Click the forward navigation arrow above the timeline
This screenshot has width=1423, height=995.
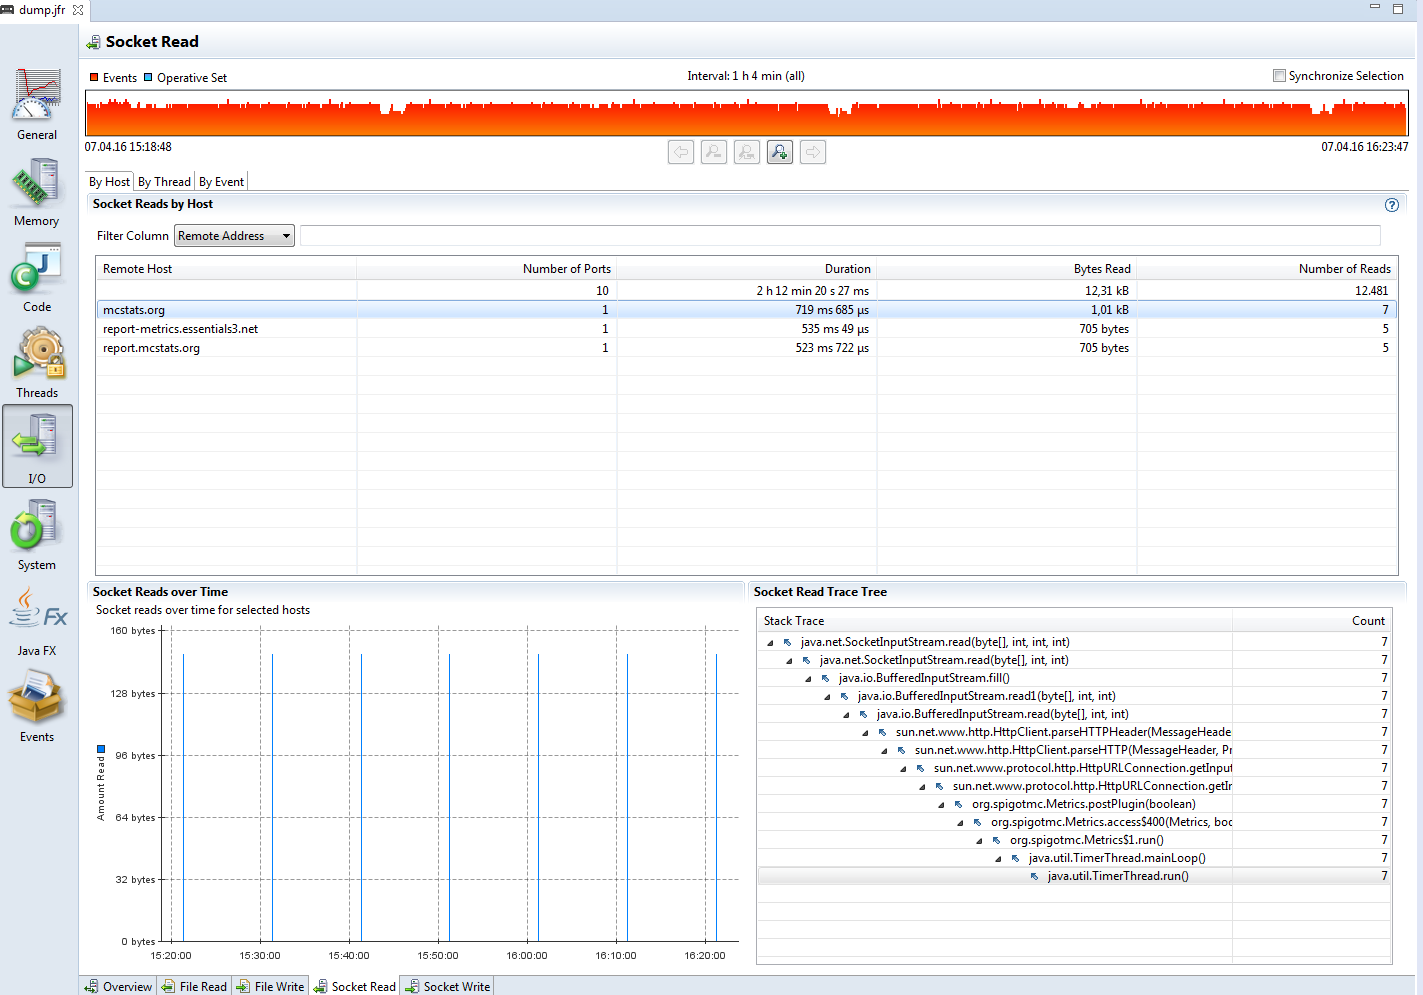(x=812, y=151)
